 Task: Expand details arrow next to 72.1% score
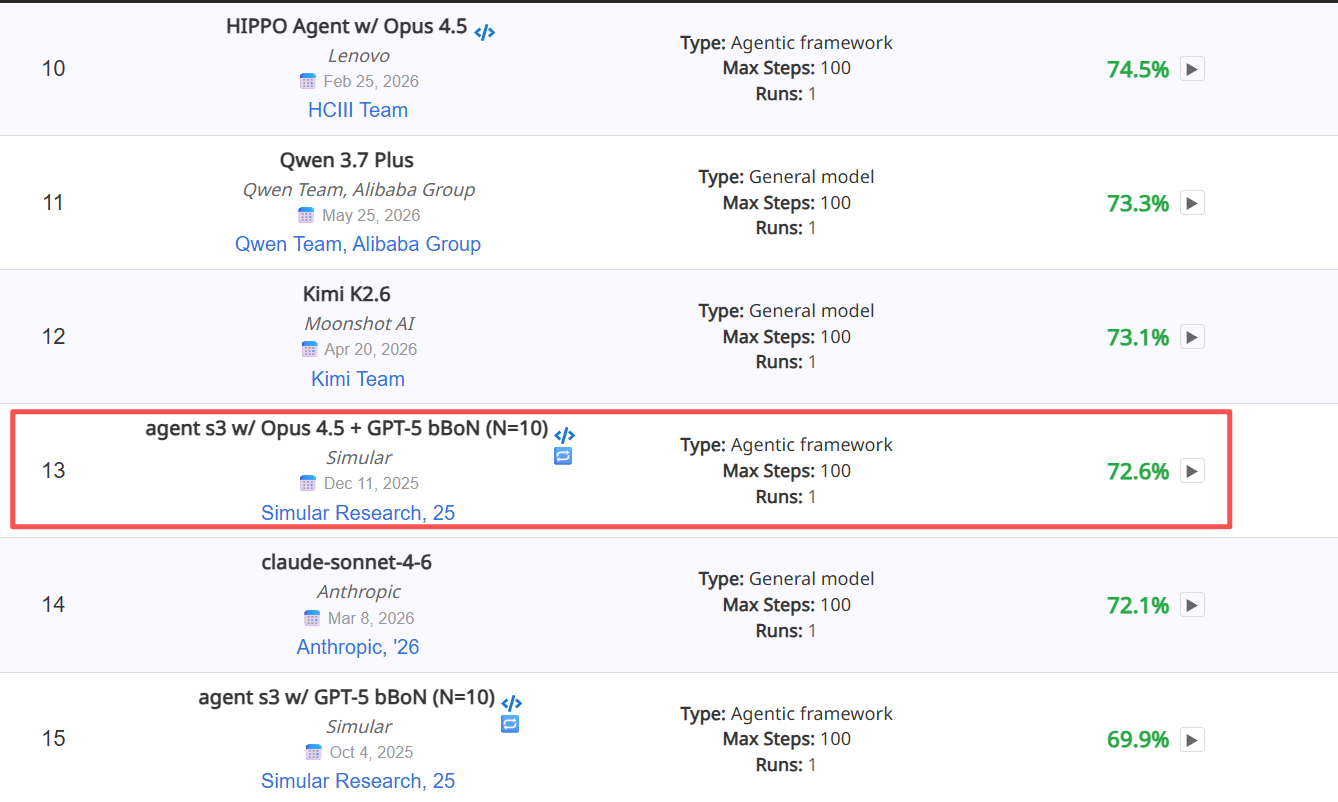click(x=1192, y=605)
